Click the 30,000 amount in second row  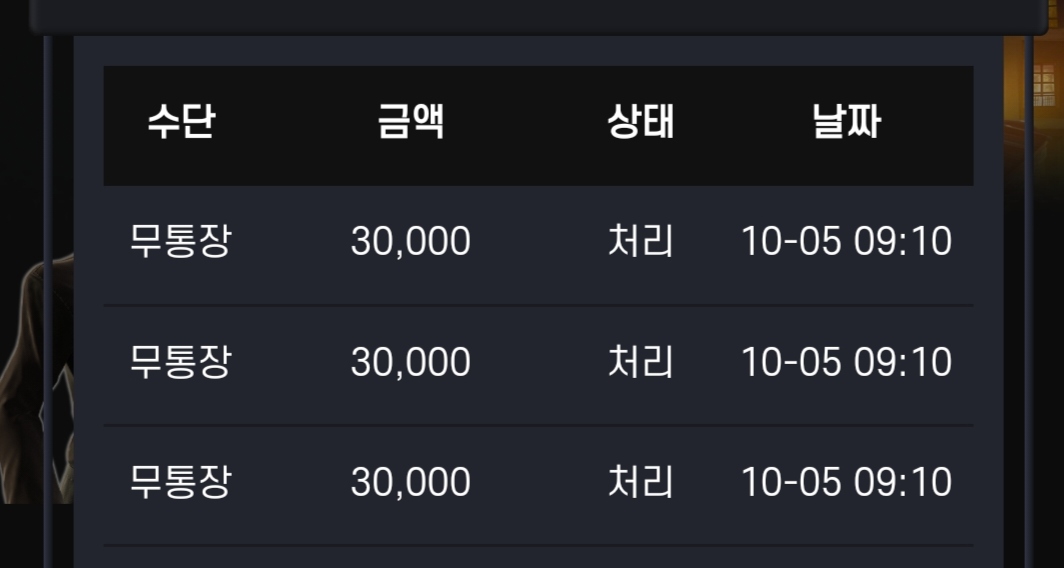pos(411,362)
